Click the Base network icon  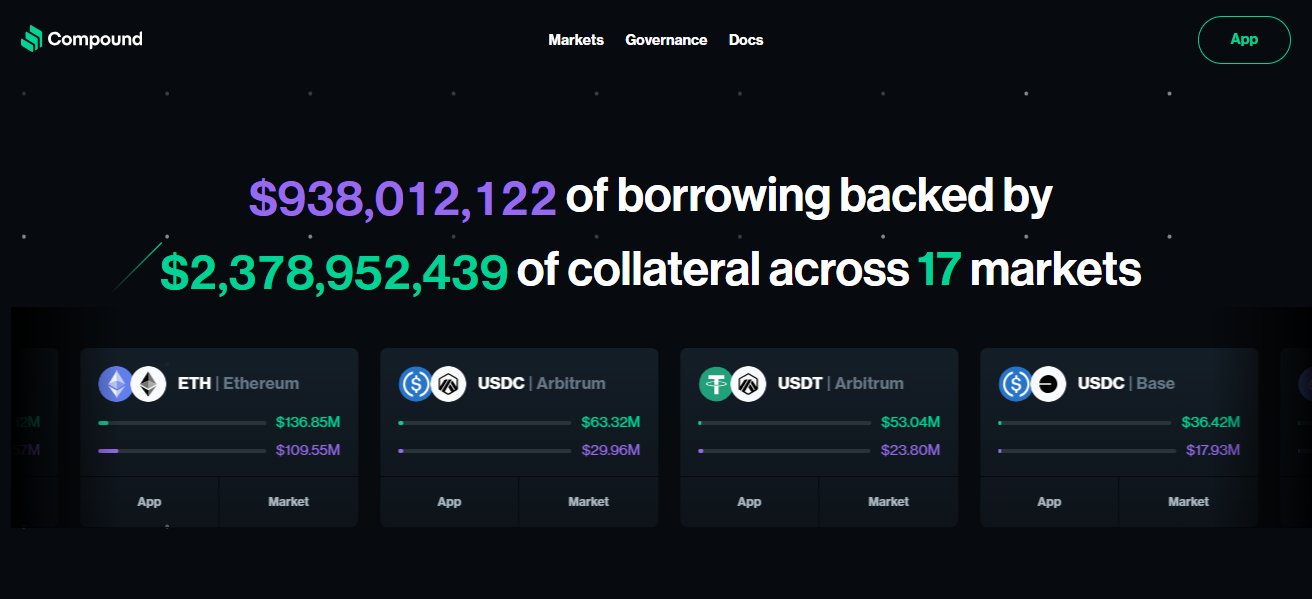click(x=1048, y=383)
